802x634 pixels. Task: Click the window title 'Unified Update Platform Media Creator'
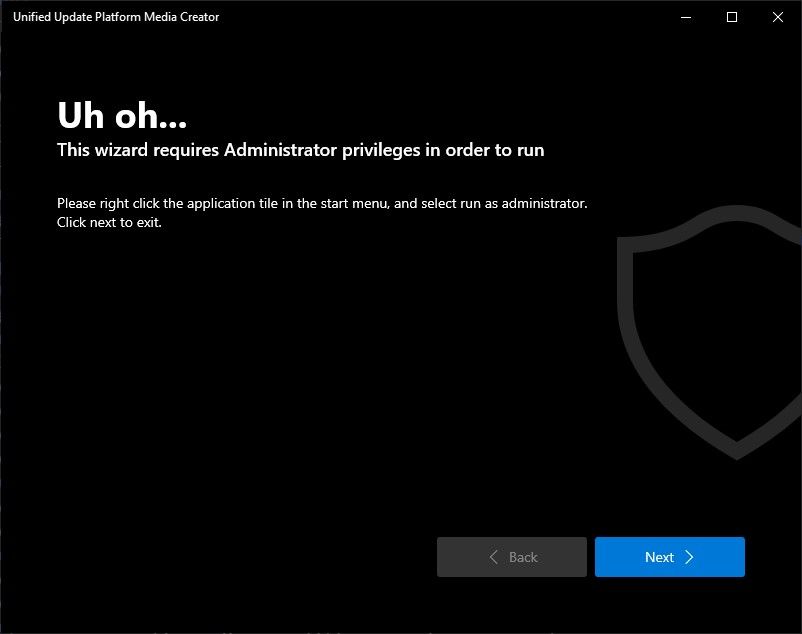click(x=116, y=17)
